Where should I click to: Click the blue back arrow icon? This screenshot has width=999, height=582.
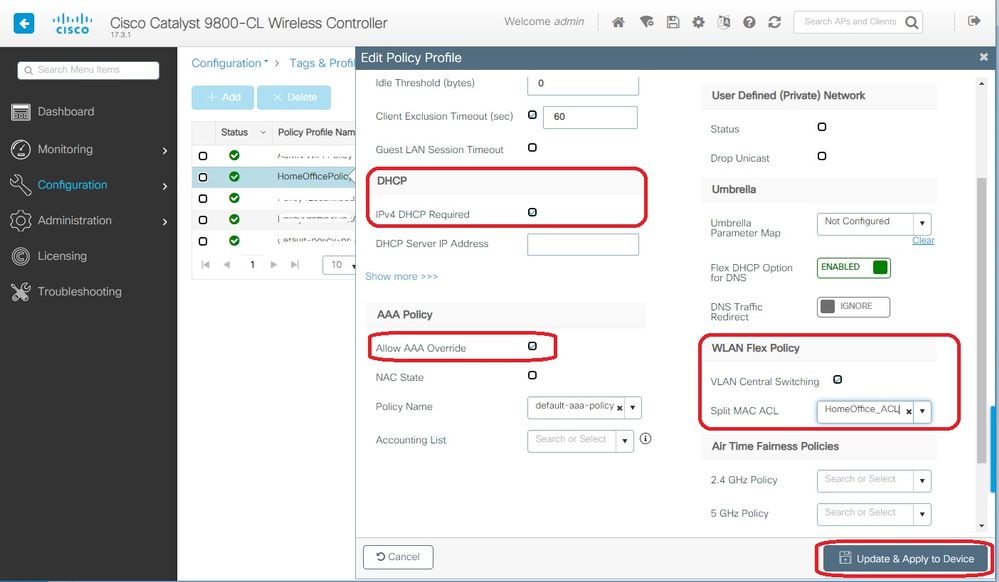(x=24, y=24)
